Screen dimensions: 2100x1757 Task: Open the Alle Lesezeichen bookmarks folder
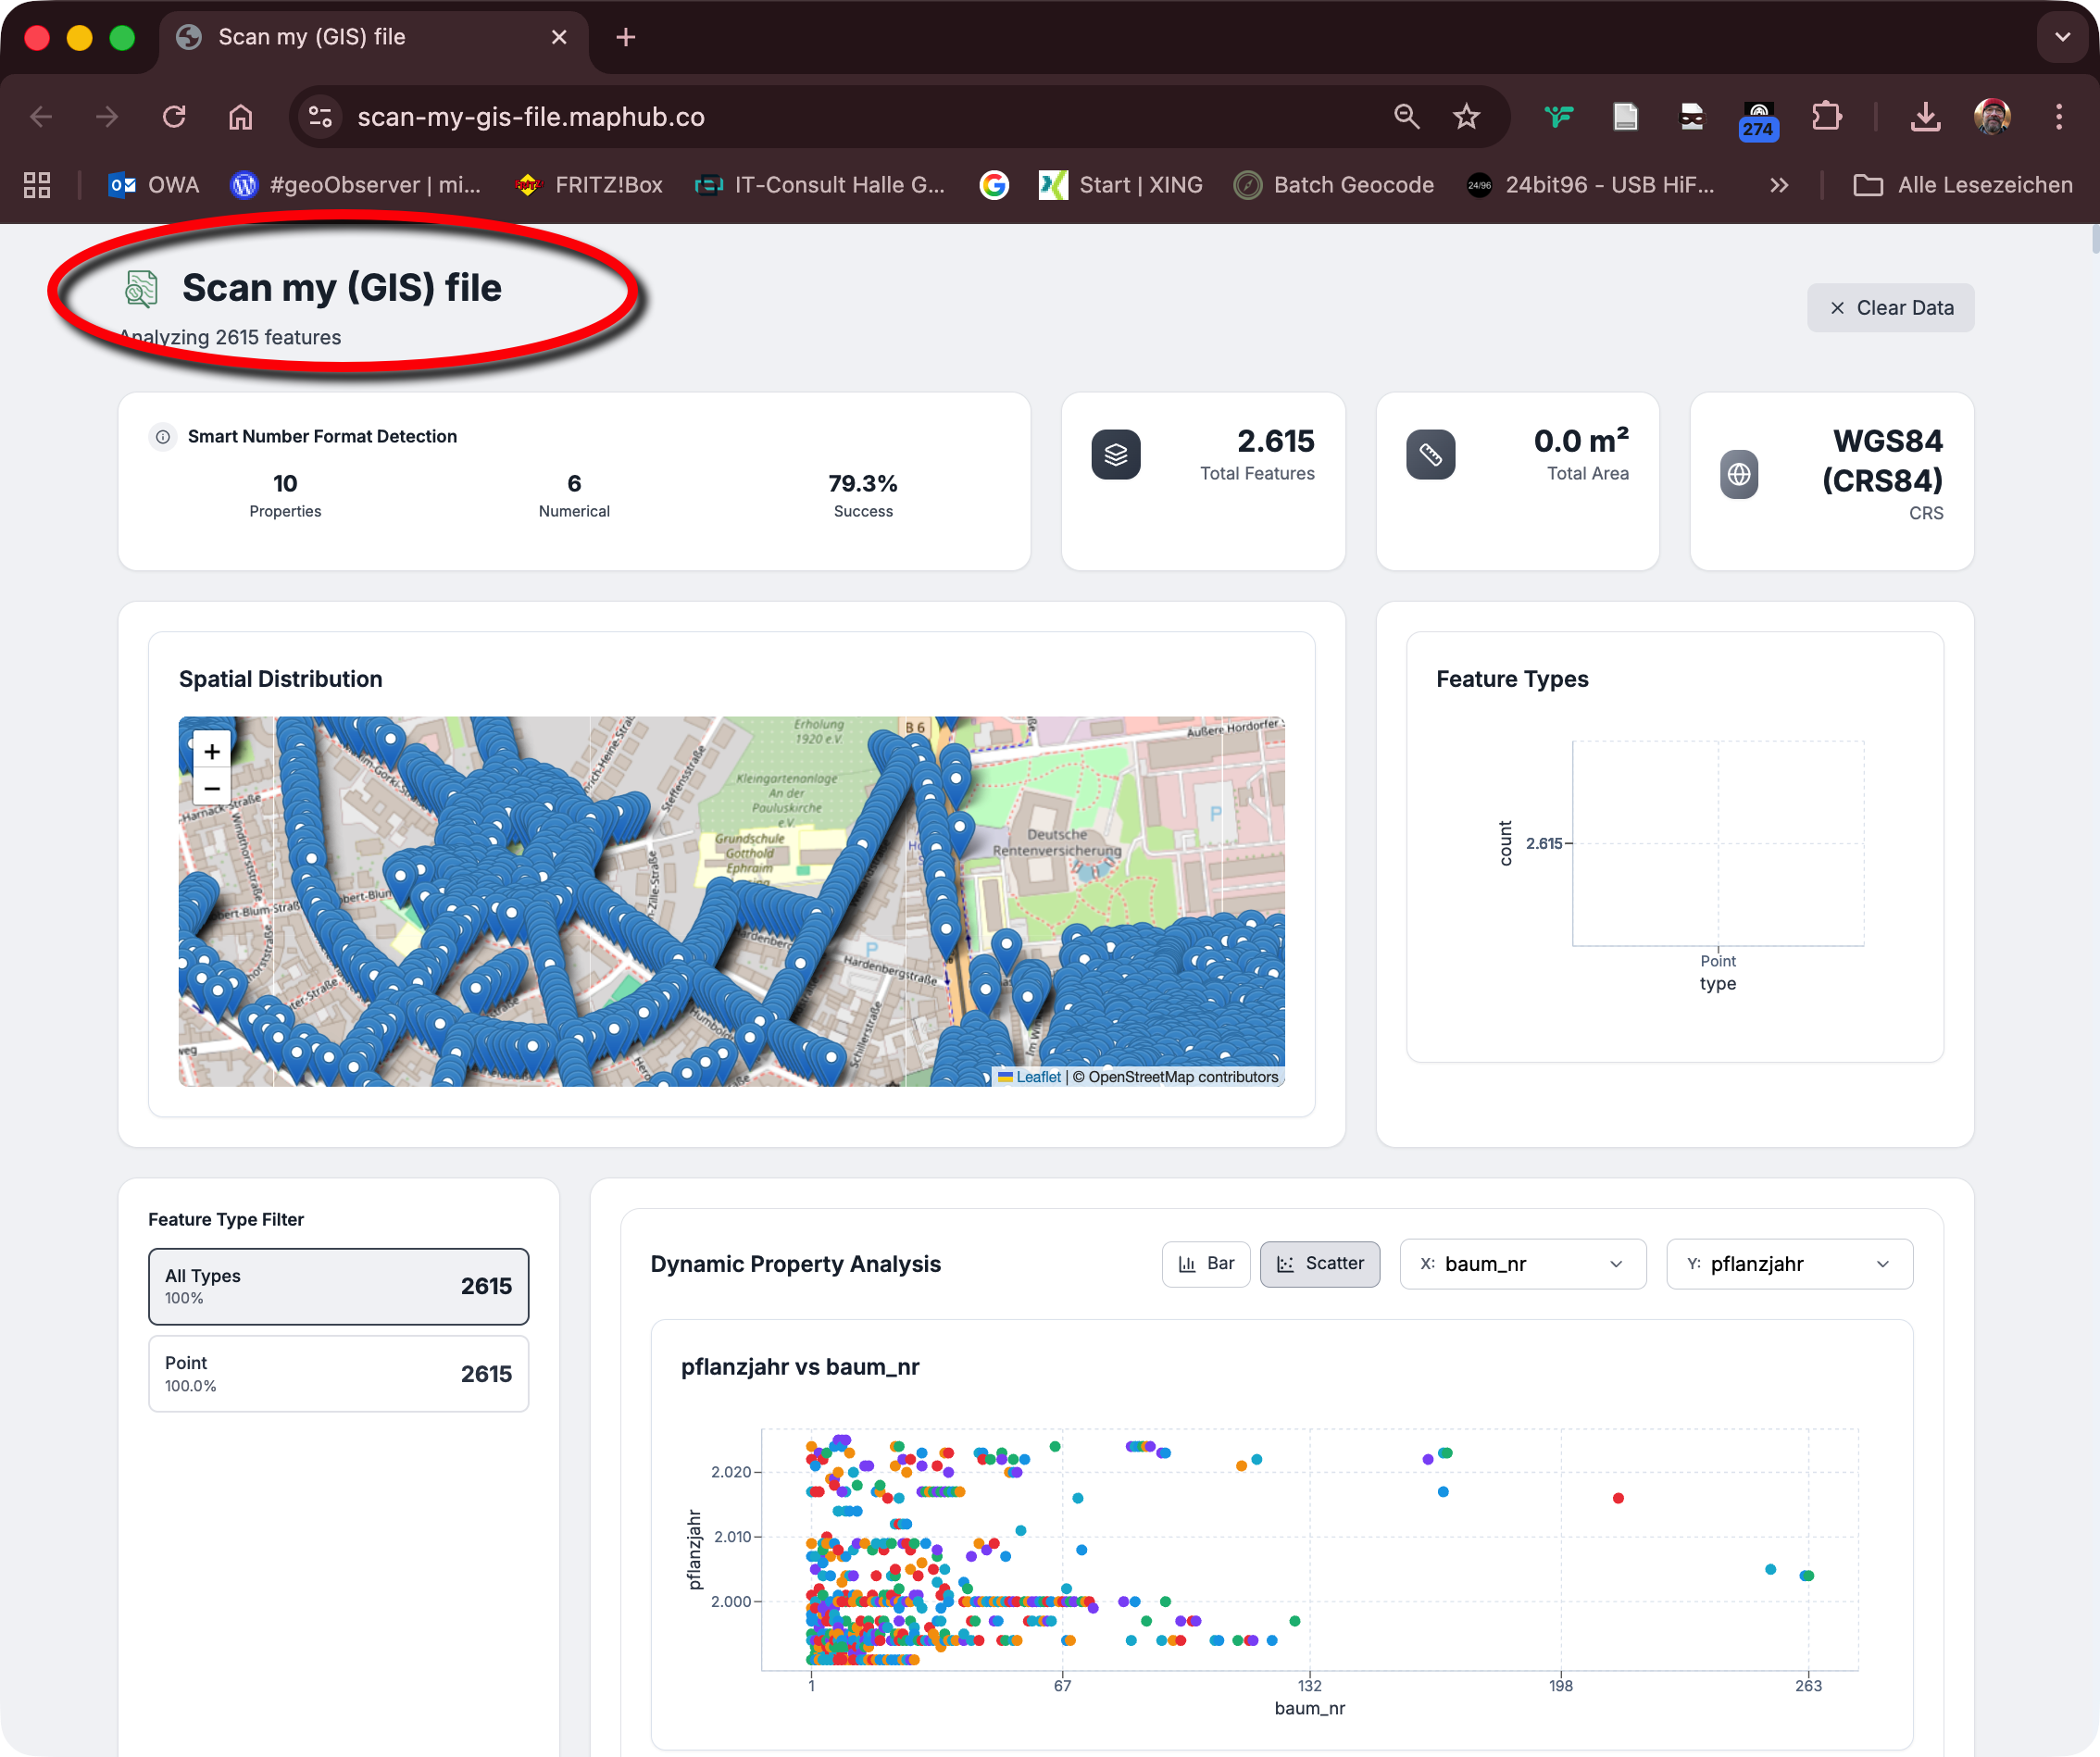[x=1963, y=185]
